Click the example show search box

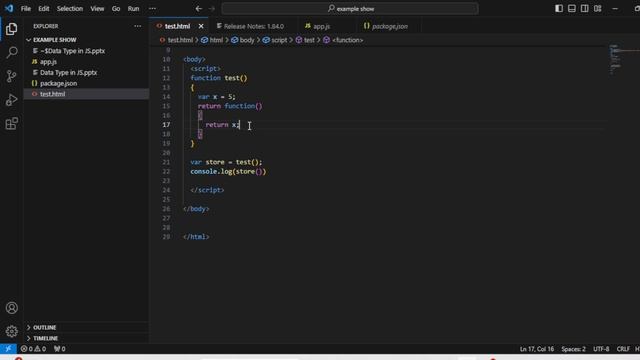click(x=350, y=8)
